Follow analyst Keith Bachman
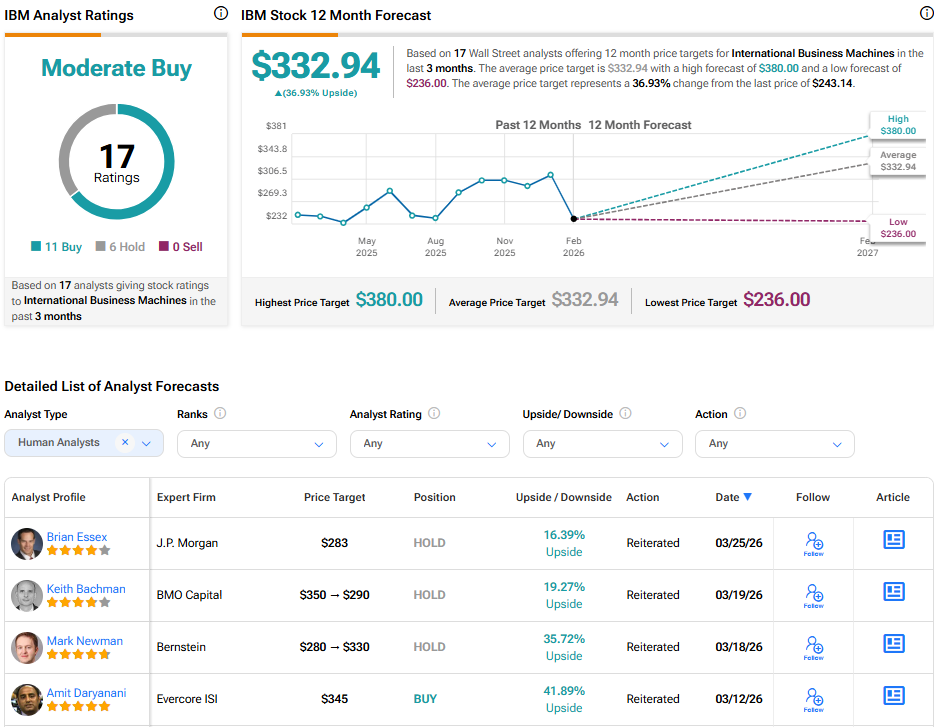Image resolution: width=934 pixels, height=727 pixels. click(x=813, y=595)
